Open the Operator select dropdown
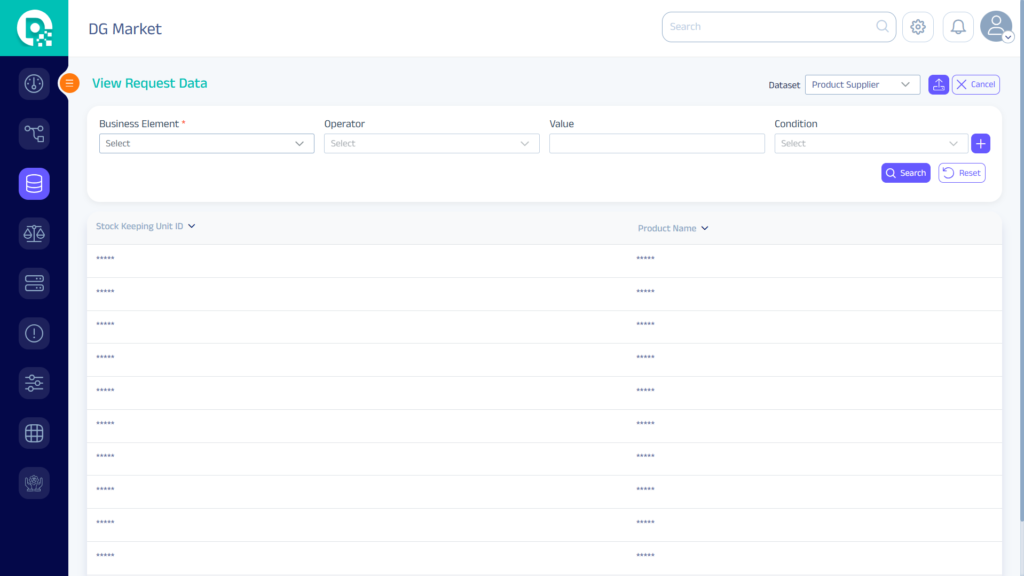Image resolution: width=1024 pixels, height=576 pixels. pos(431,144)
